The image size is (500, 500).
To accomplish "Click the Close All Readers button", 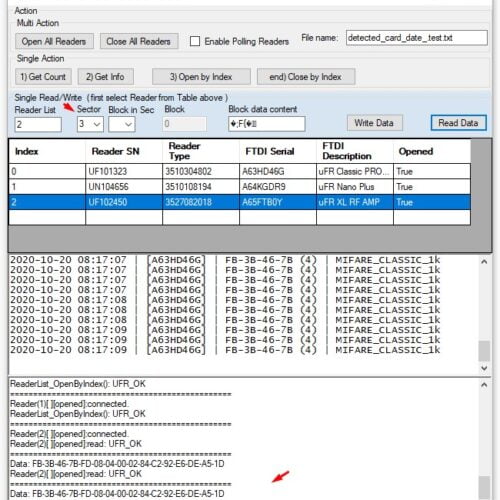I will point(139,41).
